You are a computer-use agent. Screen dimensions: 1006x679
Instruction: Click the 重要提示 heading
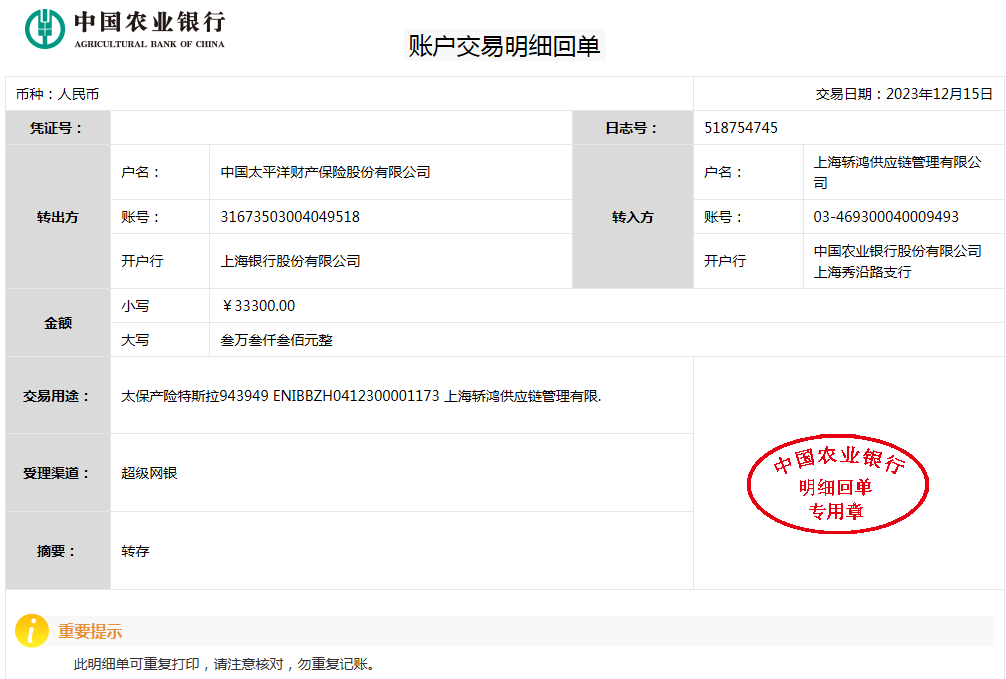[90, 632]
